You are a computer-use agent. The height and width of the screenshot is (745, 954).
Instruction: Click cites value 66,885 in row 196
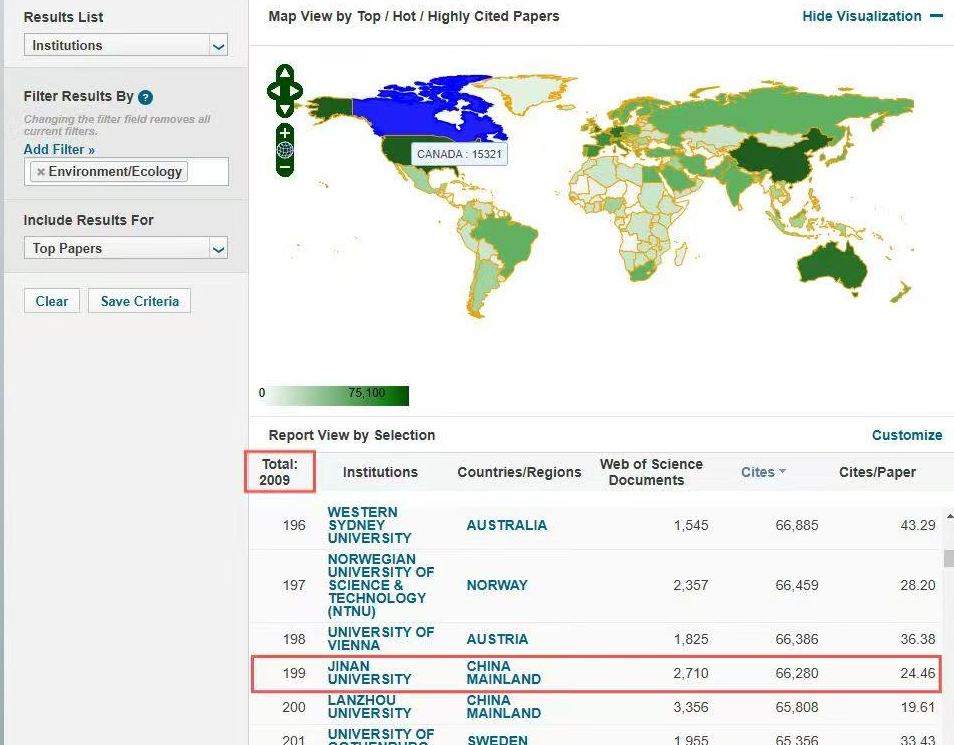(x=796, y=525)
